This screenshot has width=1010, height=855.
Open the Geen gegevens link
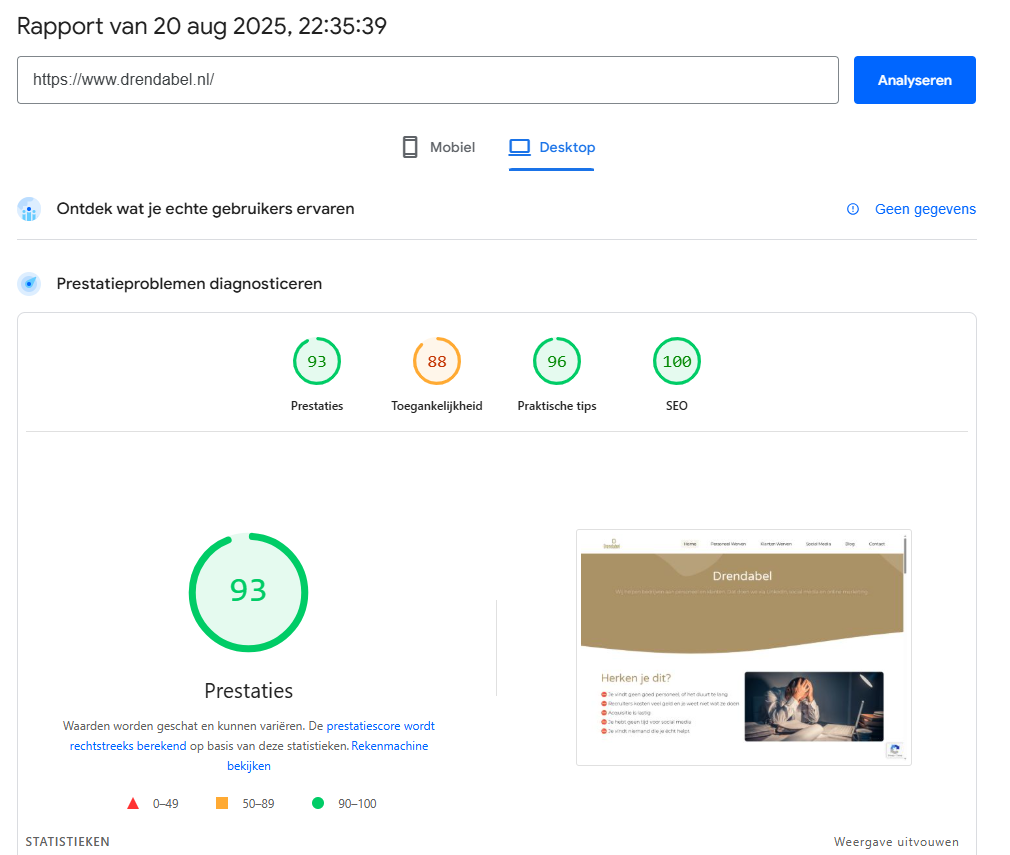click(925, 209)
